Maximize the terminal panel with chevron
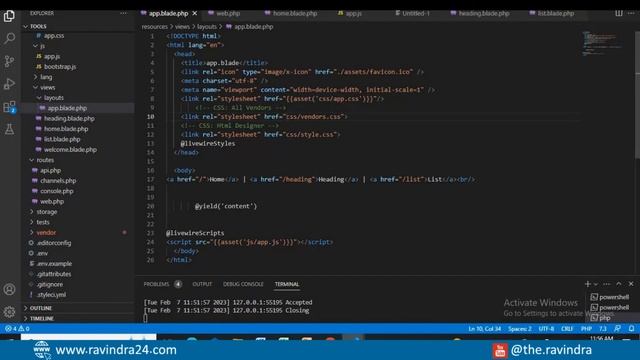640x360 pixels. point(619,284)
